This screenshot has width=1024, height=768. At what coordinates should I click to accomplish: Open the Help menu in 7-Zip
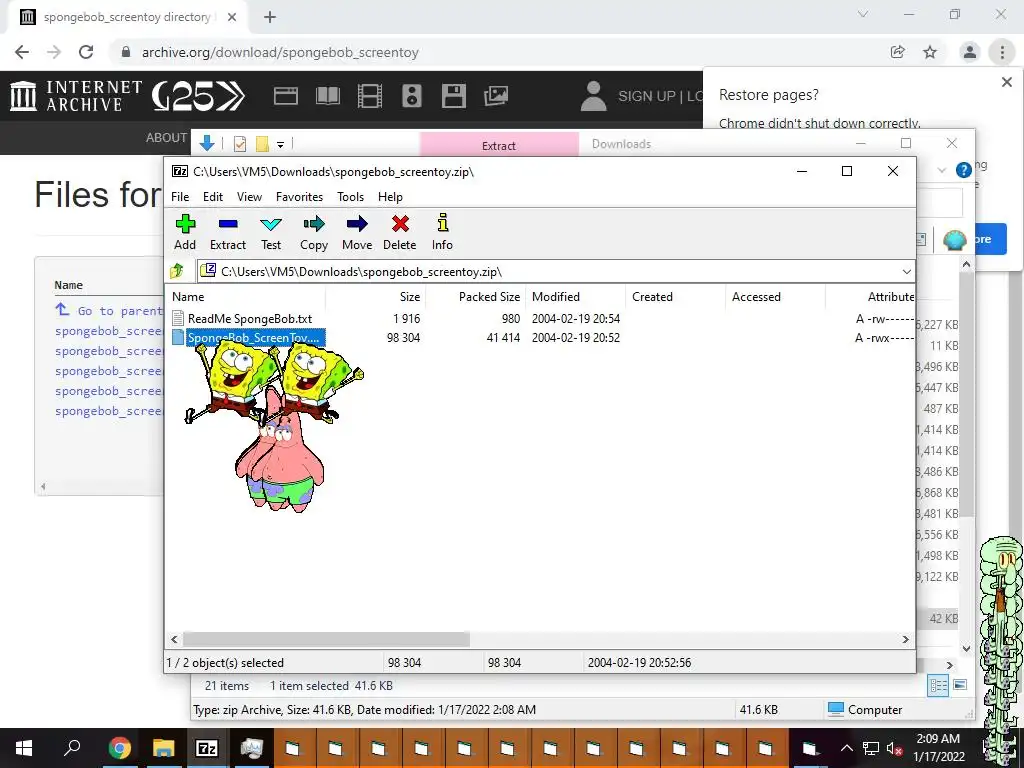click(x=390, y=197)
